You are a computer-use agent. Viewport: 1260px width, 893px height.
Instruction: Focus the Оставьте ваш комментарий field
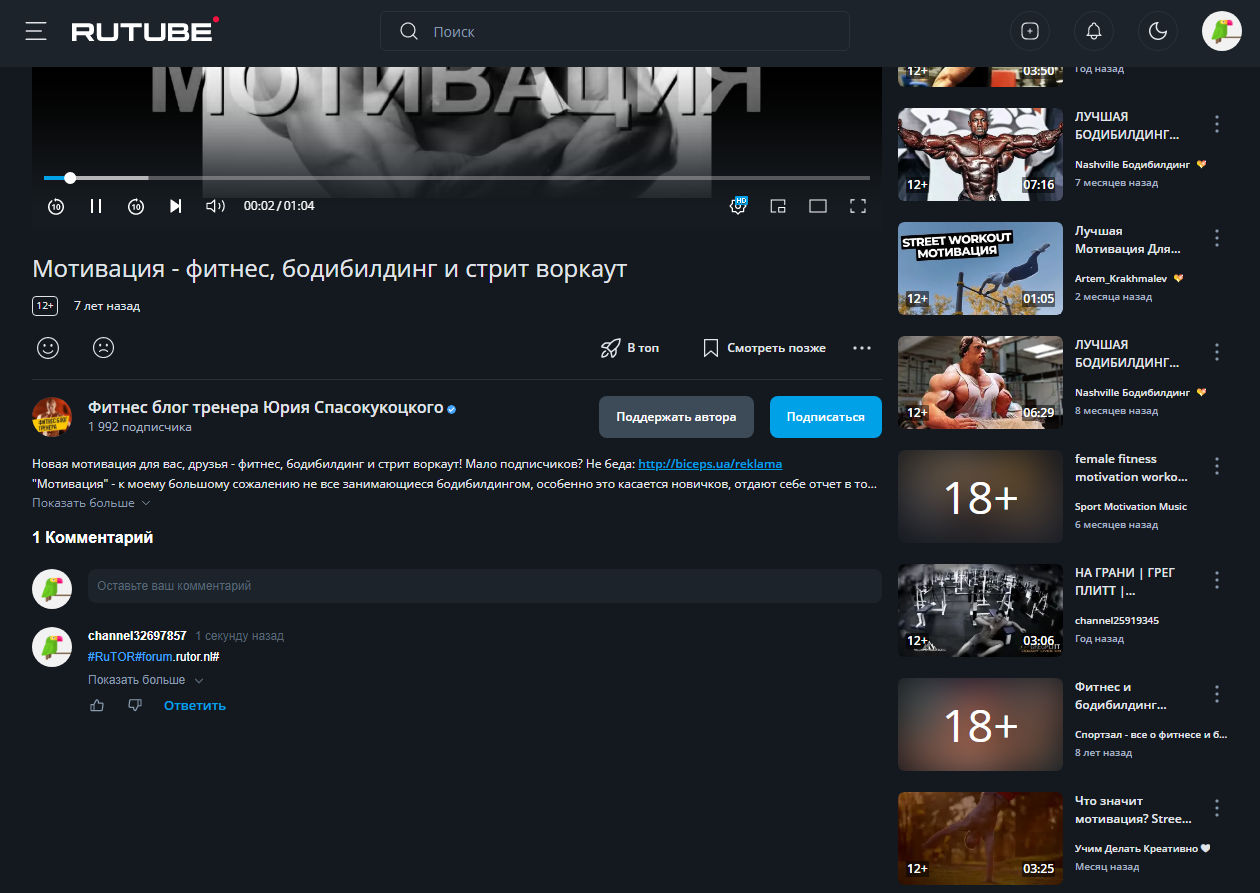tap(484, 586)
